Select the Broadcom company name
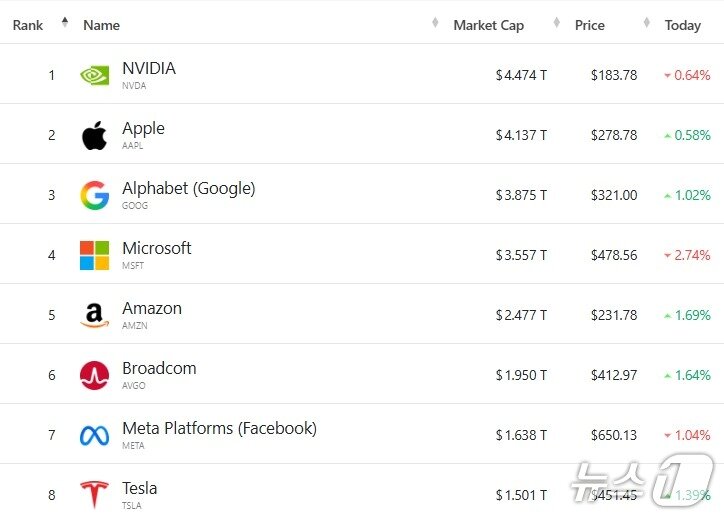The image size is (724, 517). [x=159, y=368]
